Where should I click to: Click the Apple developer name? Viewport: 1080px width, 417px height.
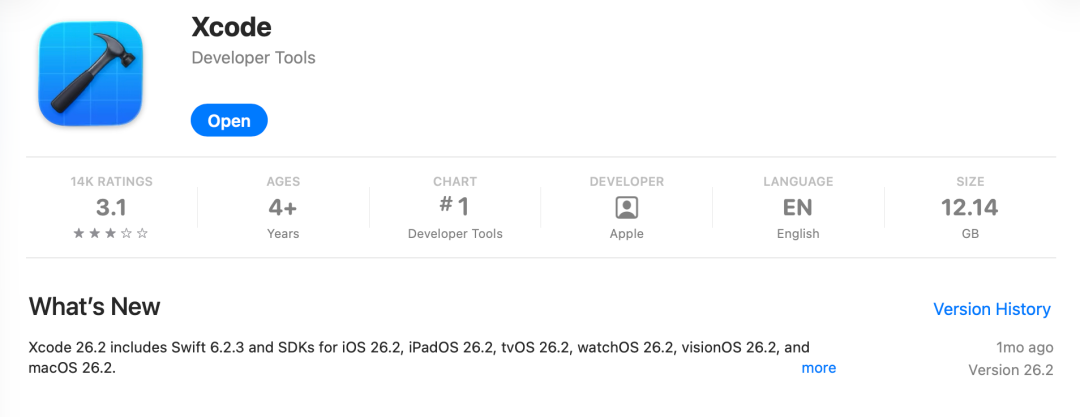pos(627,234)
